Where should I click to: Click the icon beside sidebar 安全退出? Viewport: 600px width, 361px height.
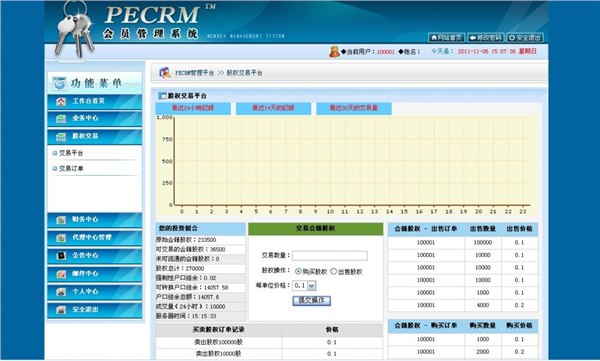coord(61,310)
